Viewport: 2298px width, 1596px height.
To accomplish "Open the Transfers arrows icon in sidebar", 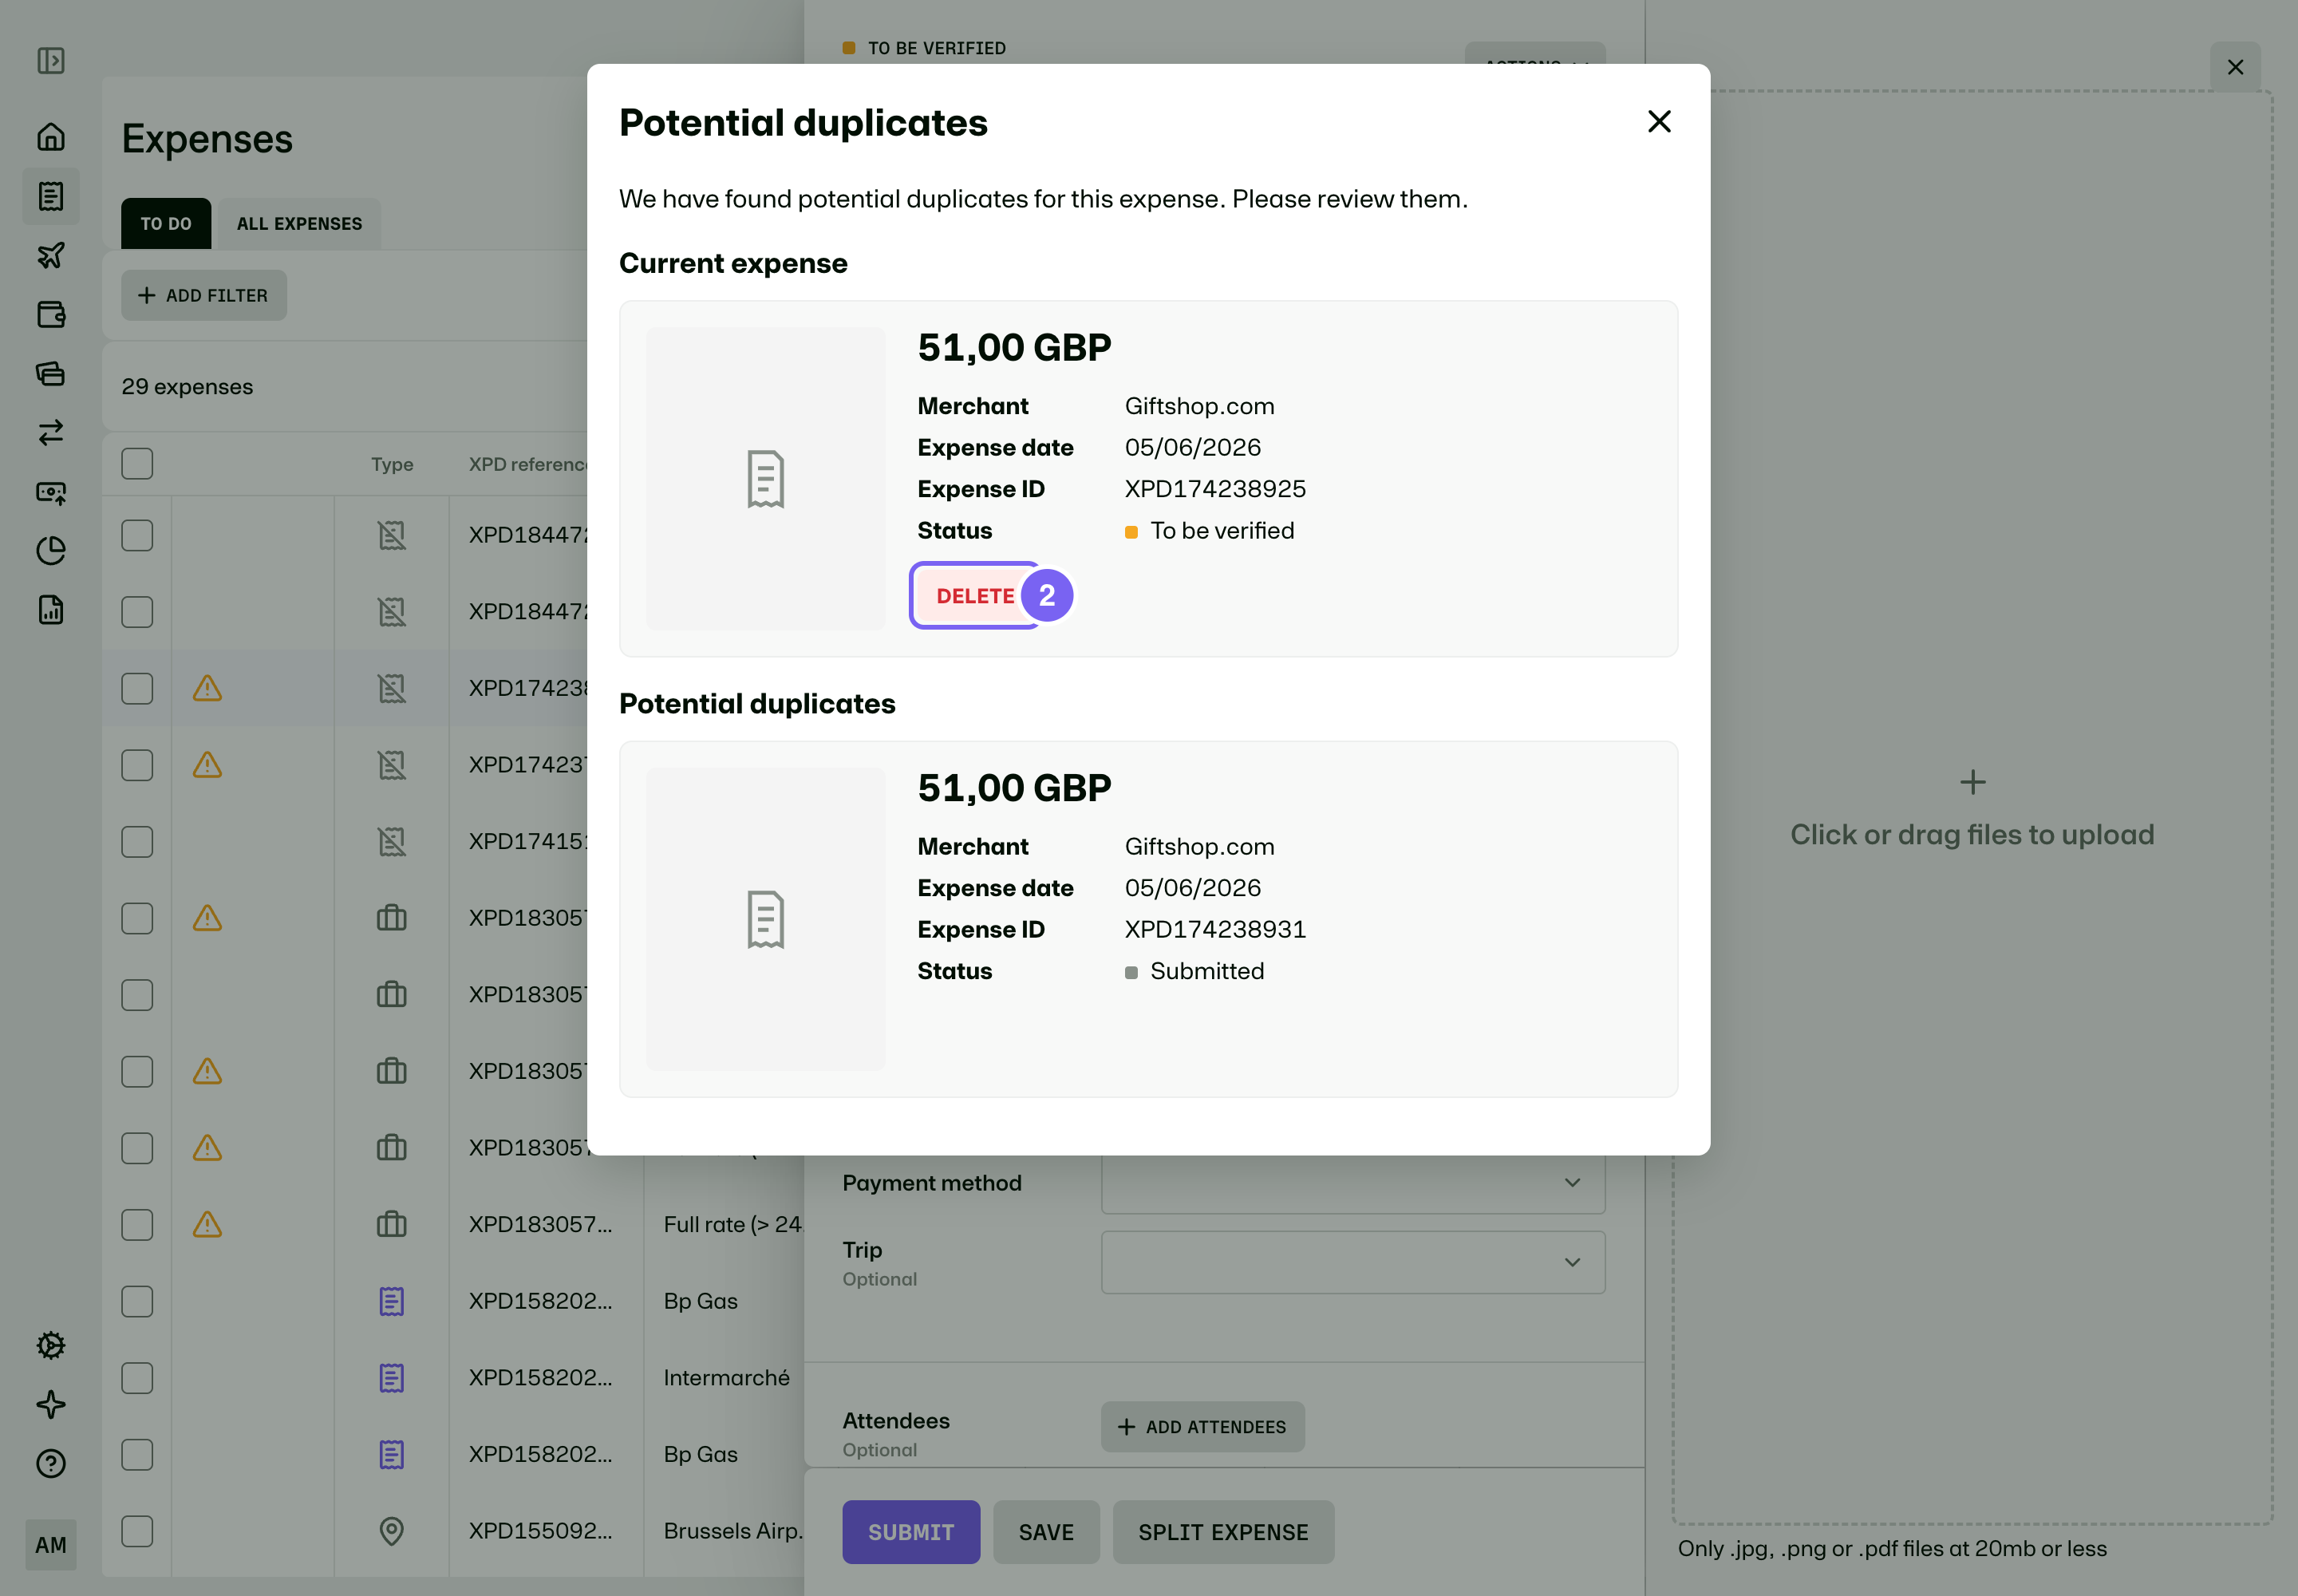I will 51,432.
